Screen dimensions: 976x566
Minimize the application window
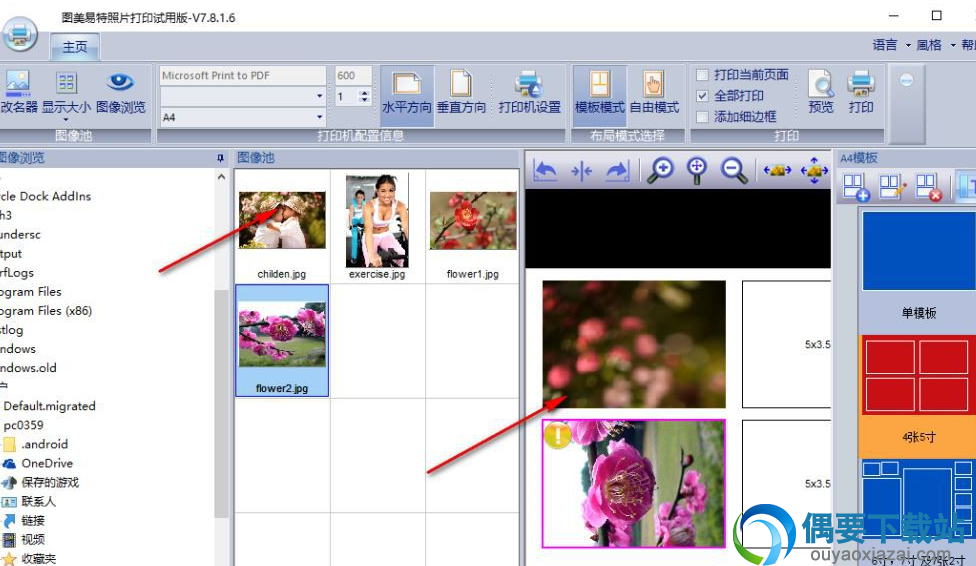point(894,16)
